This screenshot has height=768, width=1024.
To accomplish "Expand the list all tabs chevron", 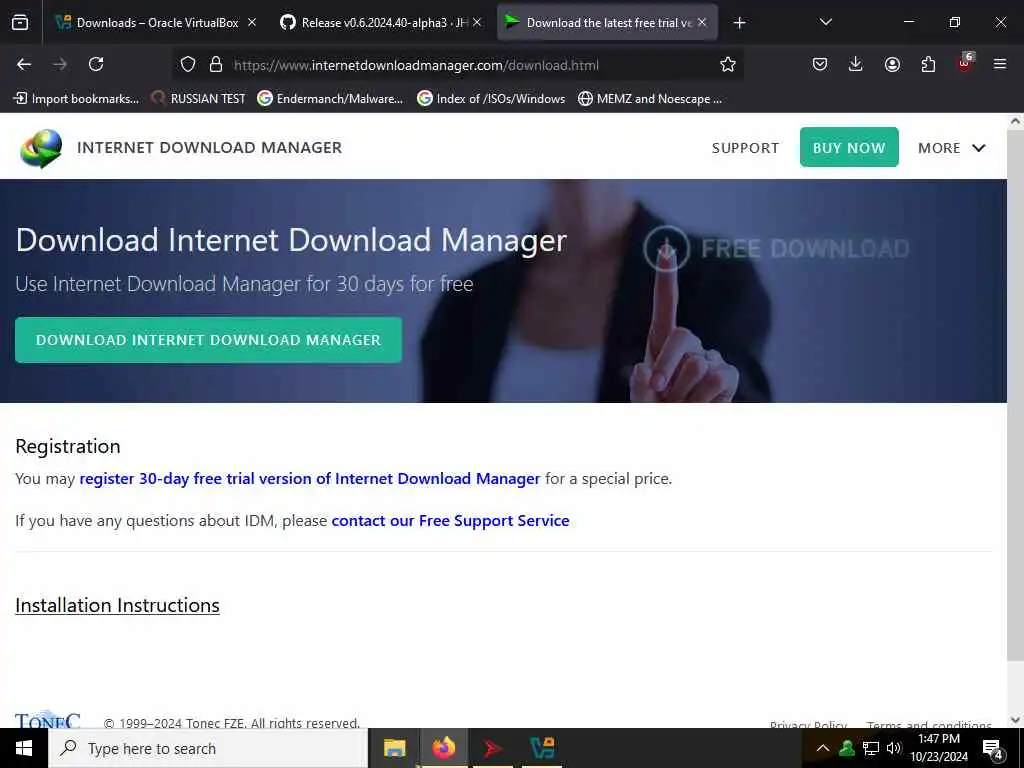I will (825, 22).
